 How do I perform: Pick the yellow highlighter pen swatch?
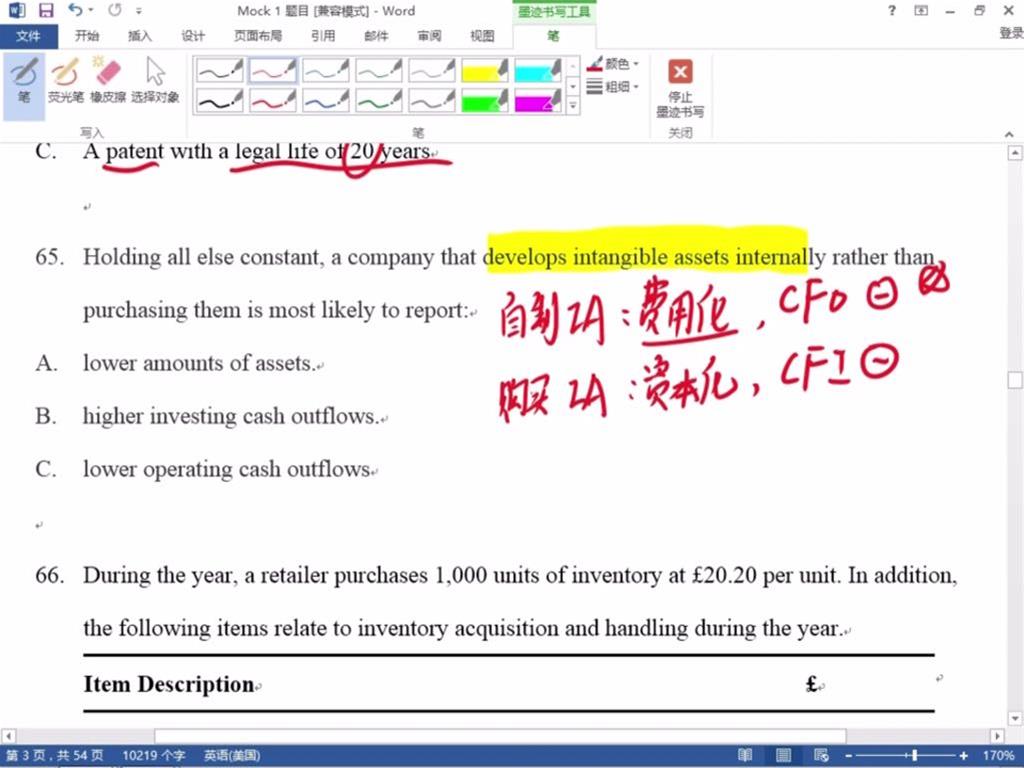pos(485,70)
